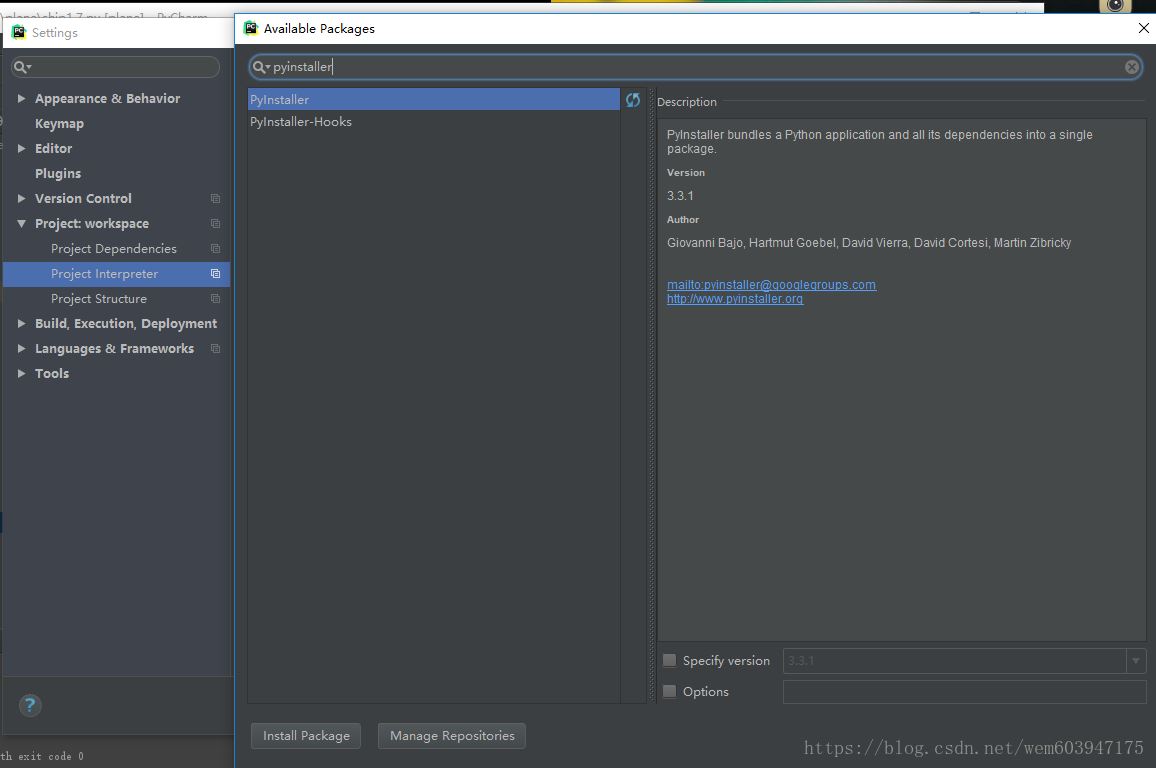Image resolution: width=1156 pixels, height=768 pixels.
Task: Open search options magnifier in Available Packages
Action: tap(261, 67)
